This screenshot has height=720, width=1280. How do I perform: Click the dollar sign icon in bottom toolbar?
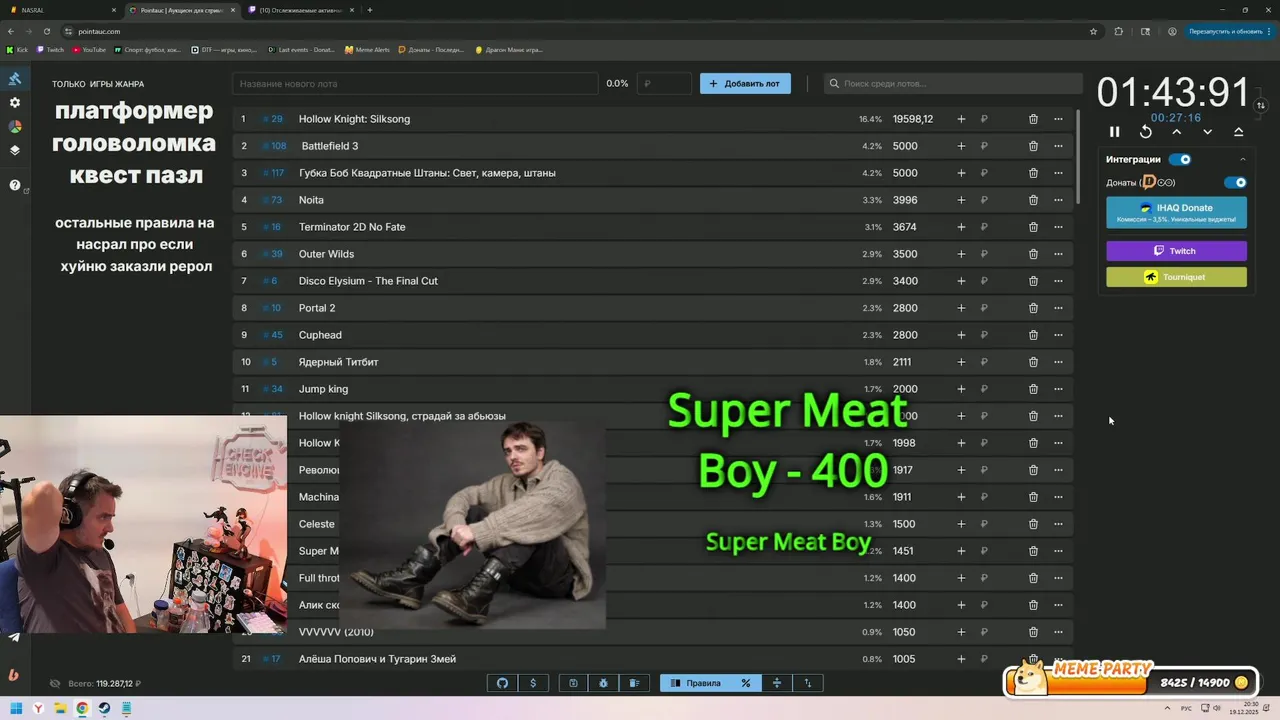[x=533, y=683]
